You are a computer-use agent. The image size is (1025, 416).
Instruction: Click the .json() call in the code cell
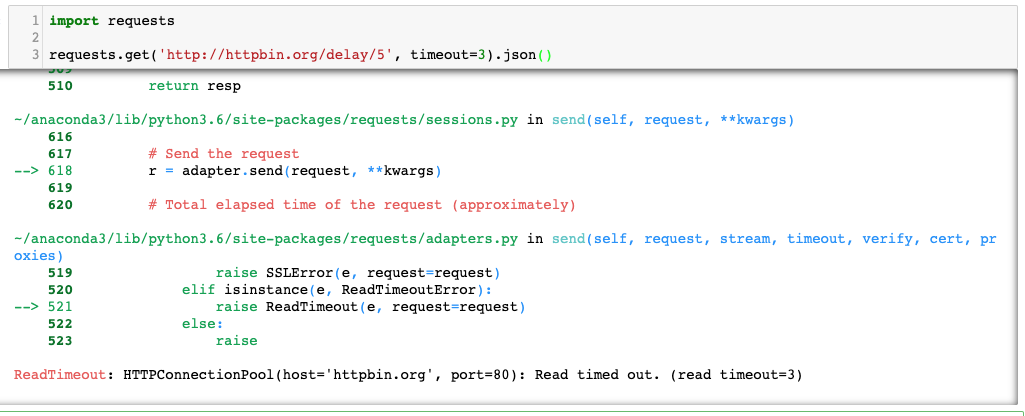pos(523,56)
